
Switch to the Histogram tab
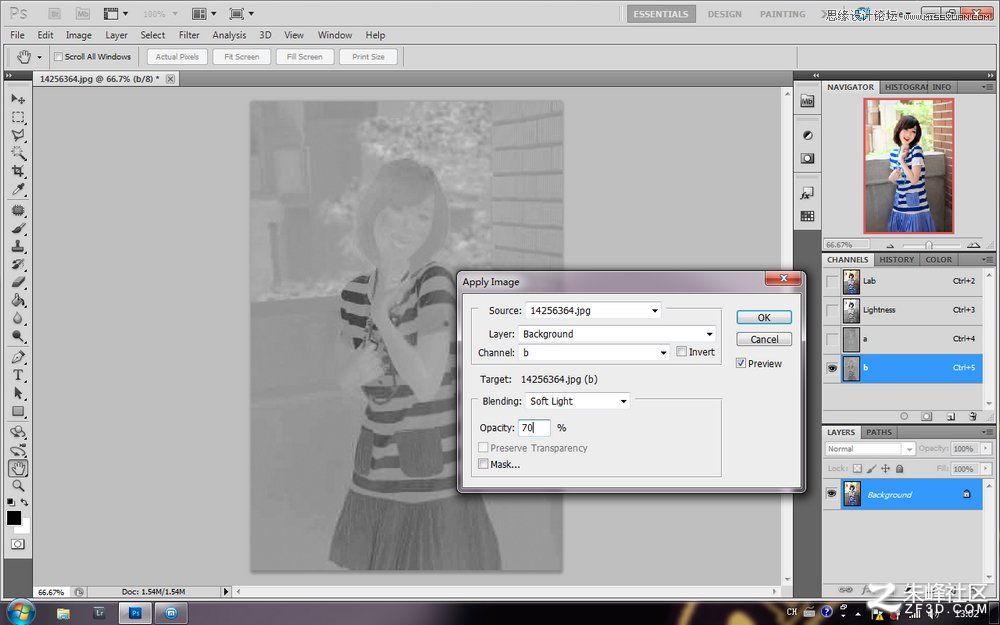pyautogui.click(x=905, y=87)
